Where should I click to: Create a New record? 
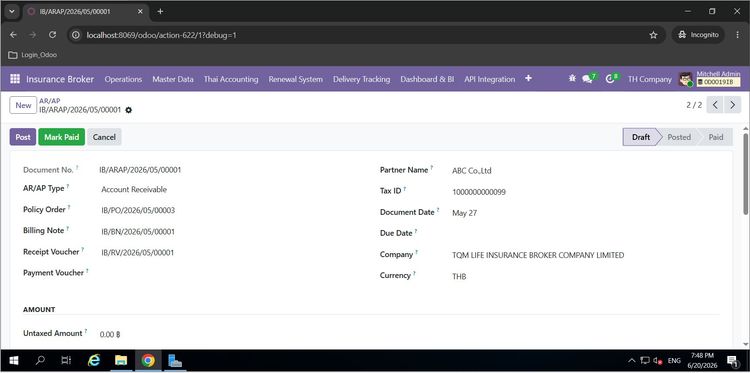pos(23,105)
